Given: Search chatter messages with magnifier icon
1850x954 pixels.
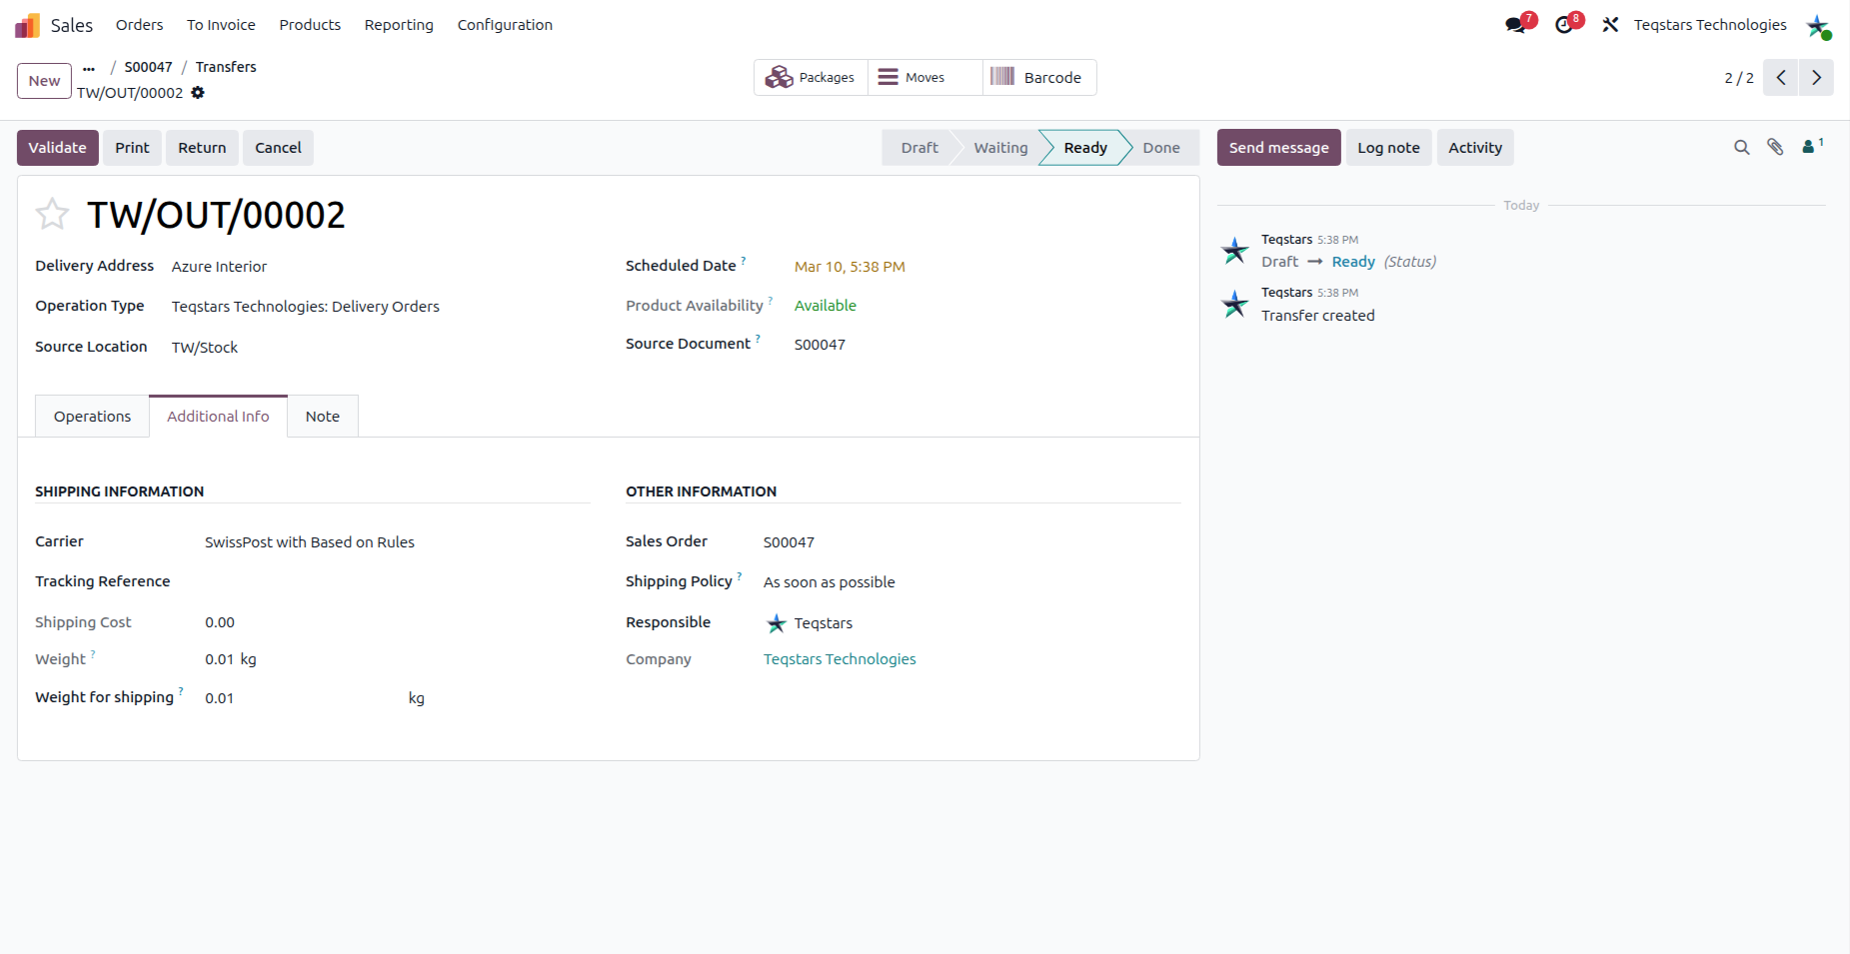Looking at the screenshot, I should (x=1741, y=147).
